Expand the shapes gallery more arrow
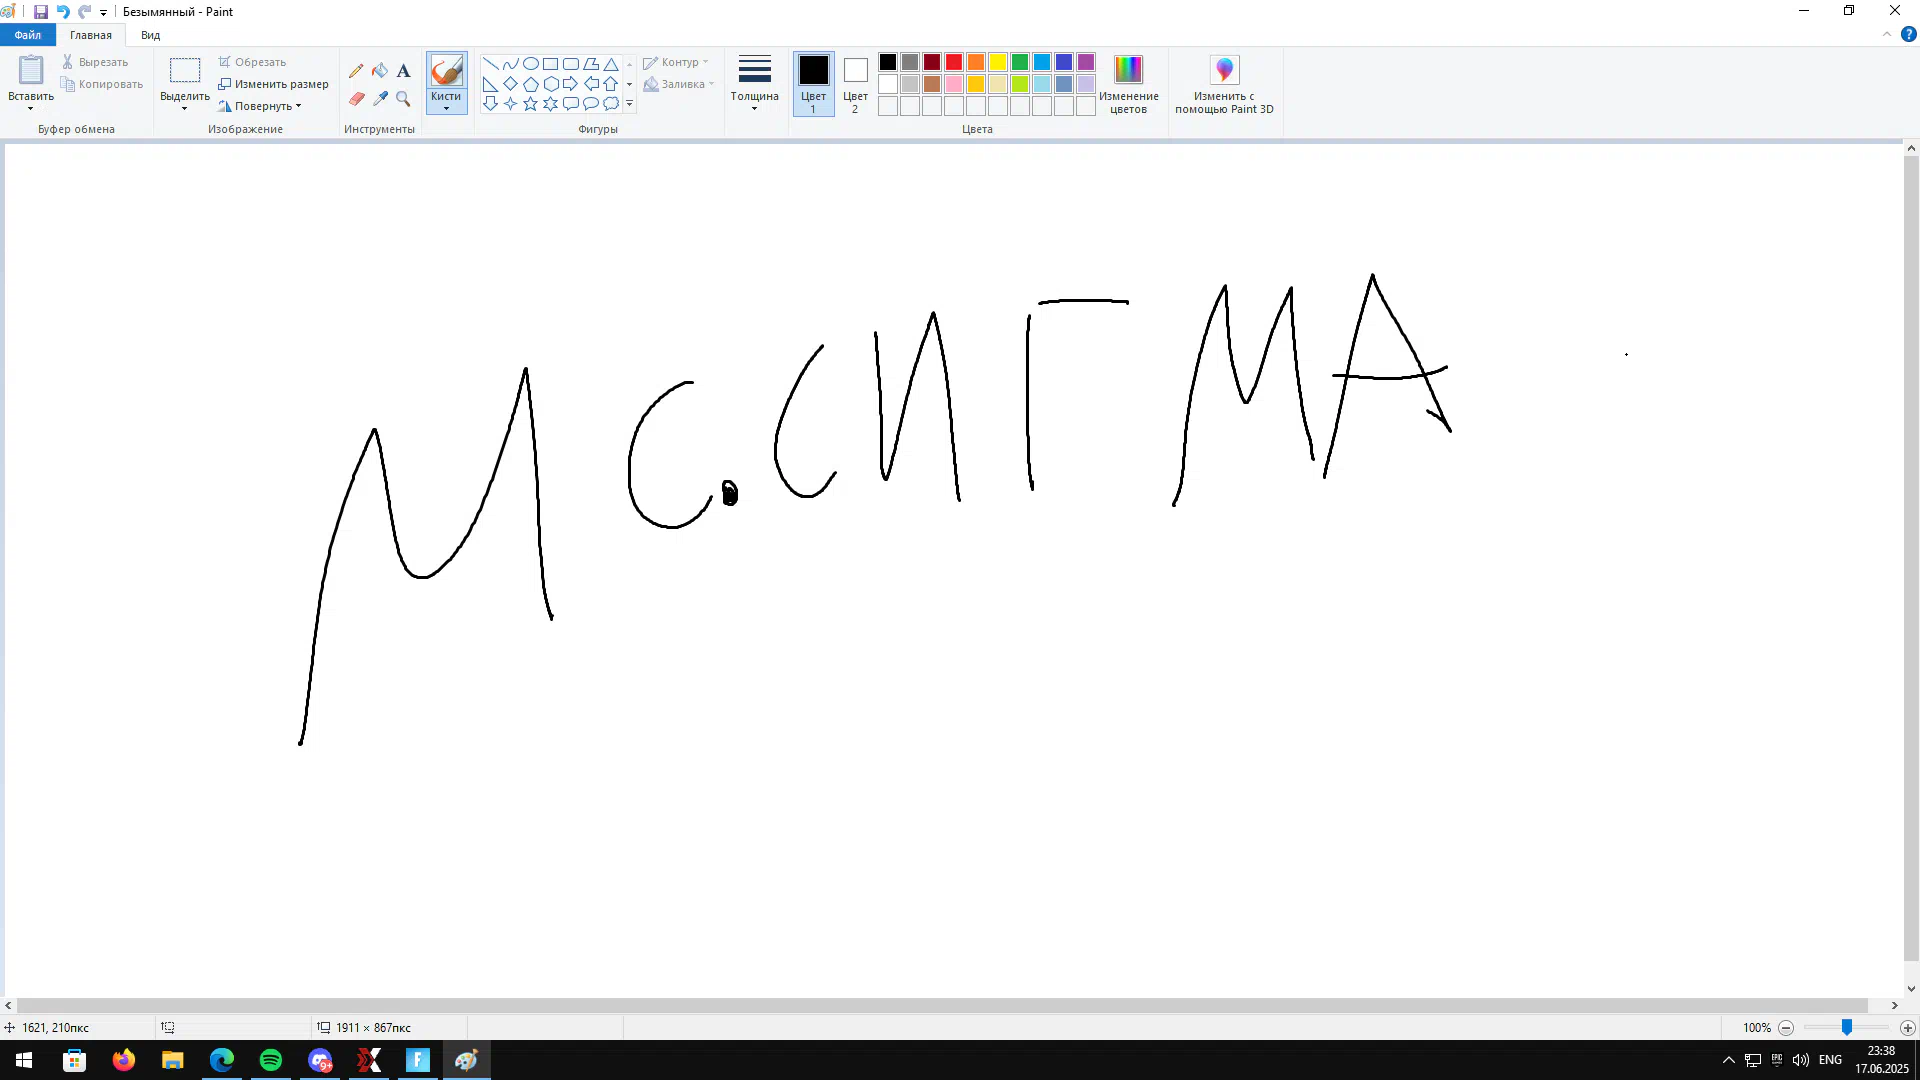This screenshot has width=1920, height=1080. [x=629, y=104]
